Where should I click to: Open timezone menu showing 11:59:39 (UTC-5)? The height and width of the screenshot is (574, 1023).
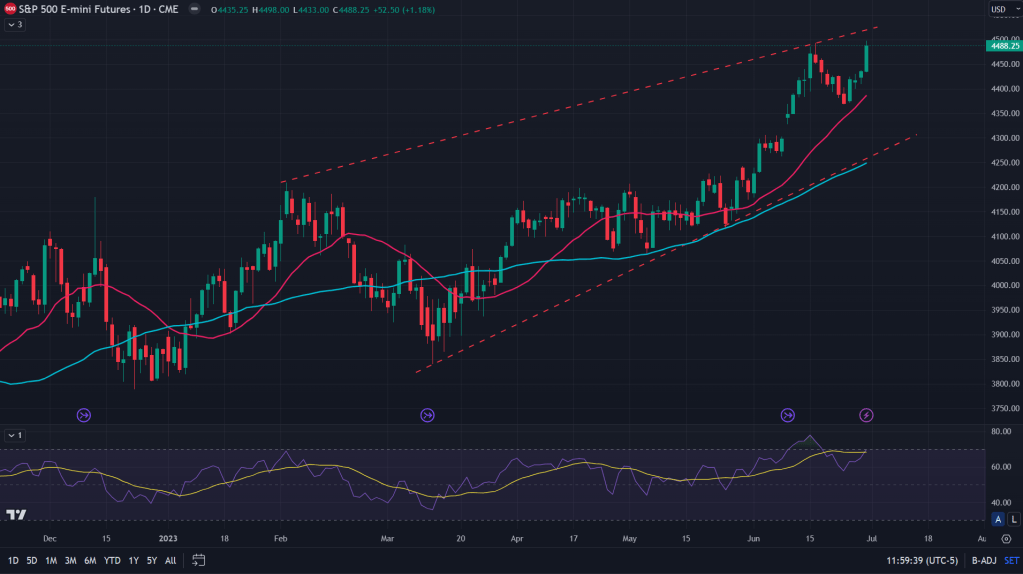click(x=922, y=560)
